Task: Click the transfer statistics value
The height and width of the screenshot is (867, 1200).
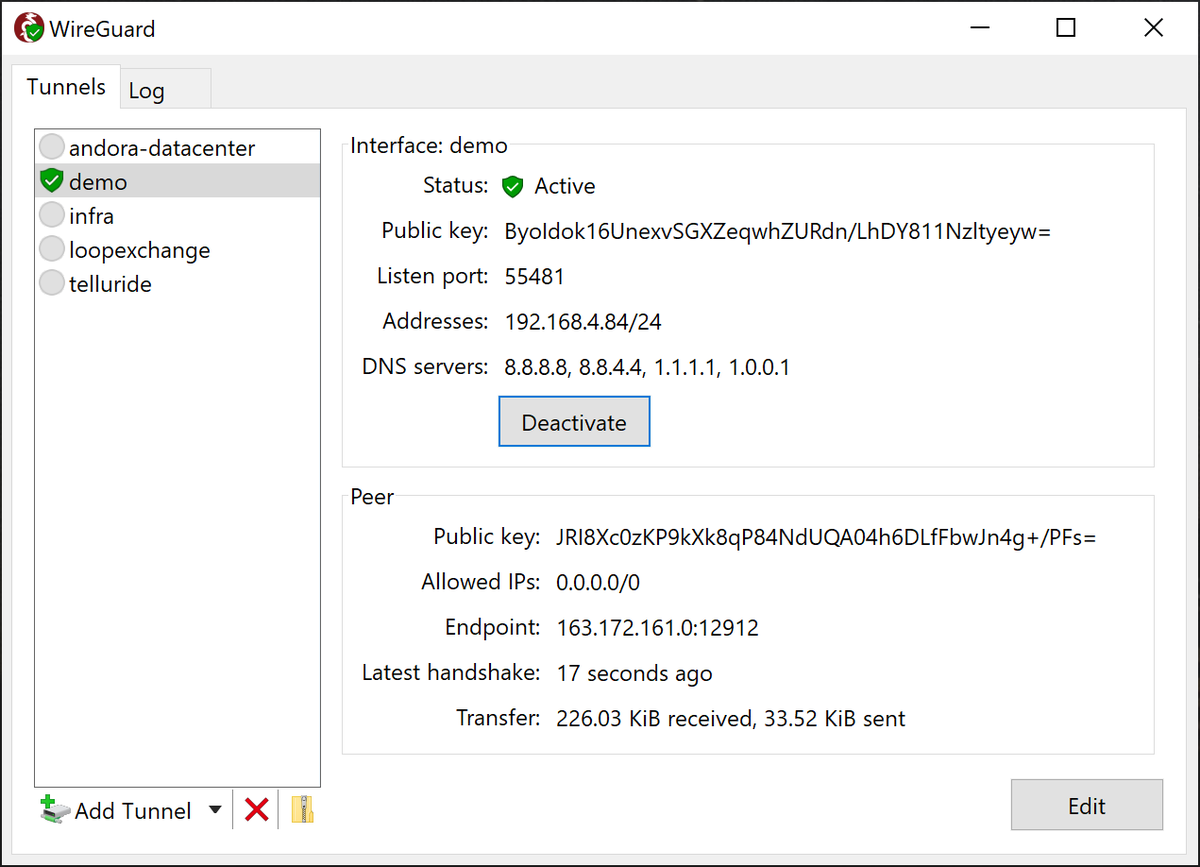Action: [x=731, y=718]
